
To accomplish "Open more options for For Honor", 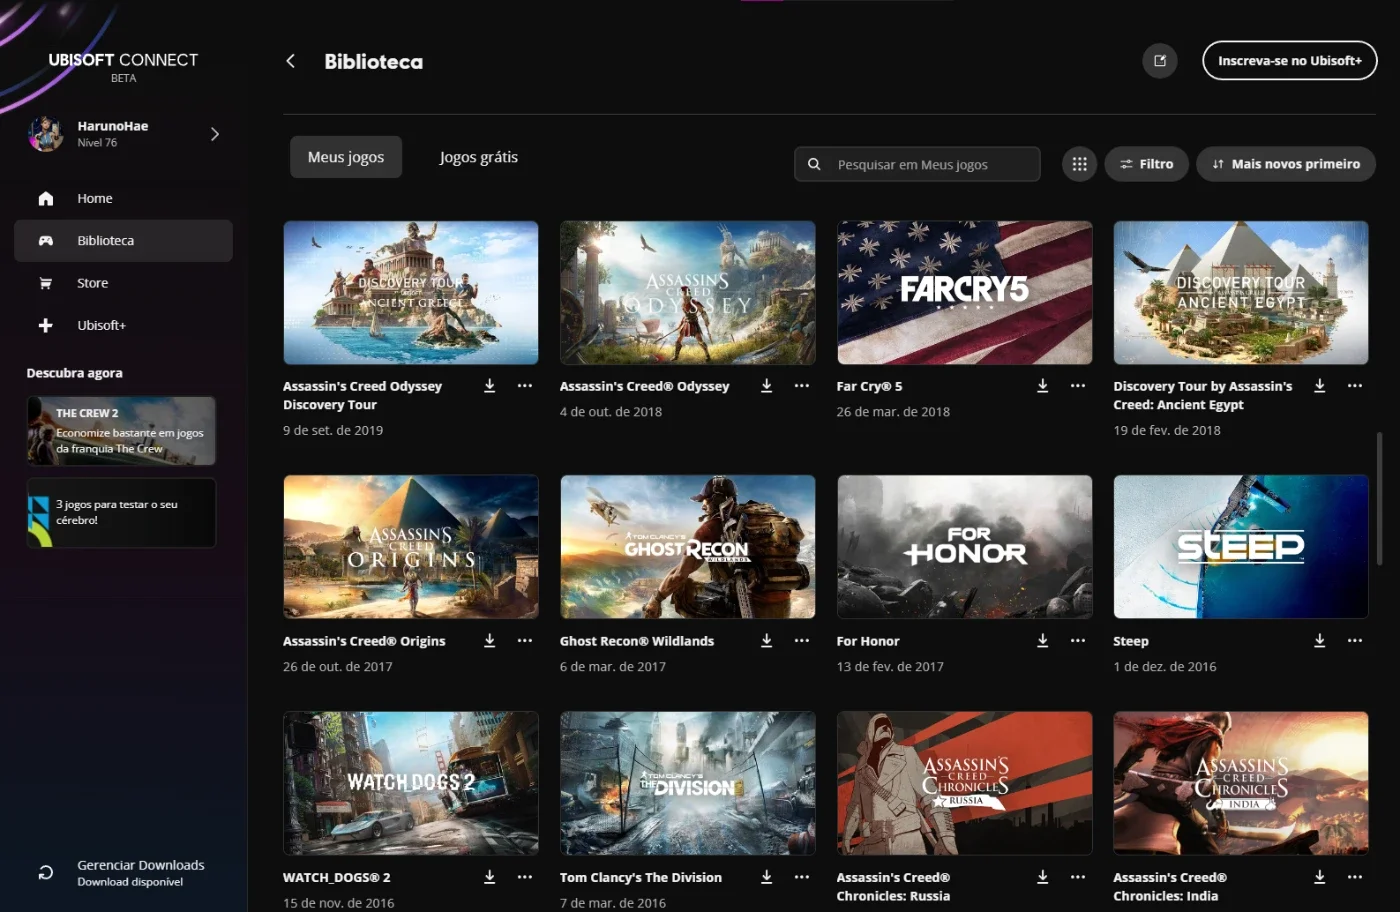I will [x=1078, y=641].
